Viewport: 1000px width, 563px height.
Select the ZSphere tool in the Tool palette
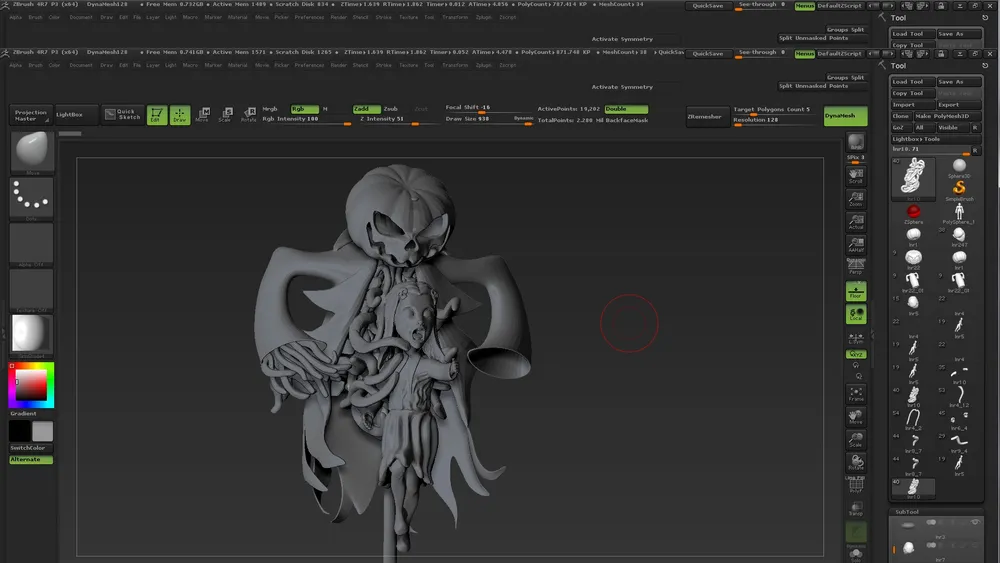(x=912, y=212)
